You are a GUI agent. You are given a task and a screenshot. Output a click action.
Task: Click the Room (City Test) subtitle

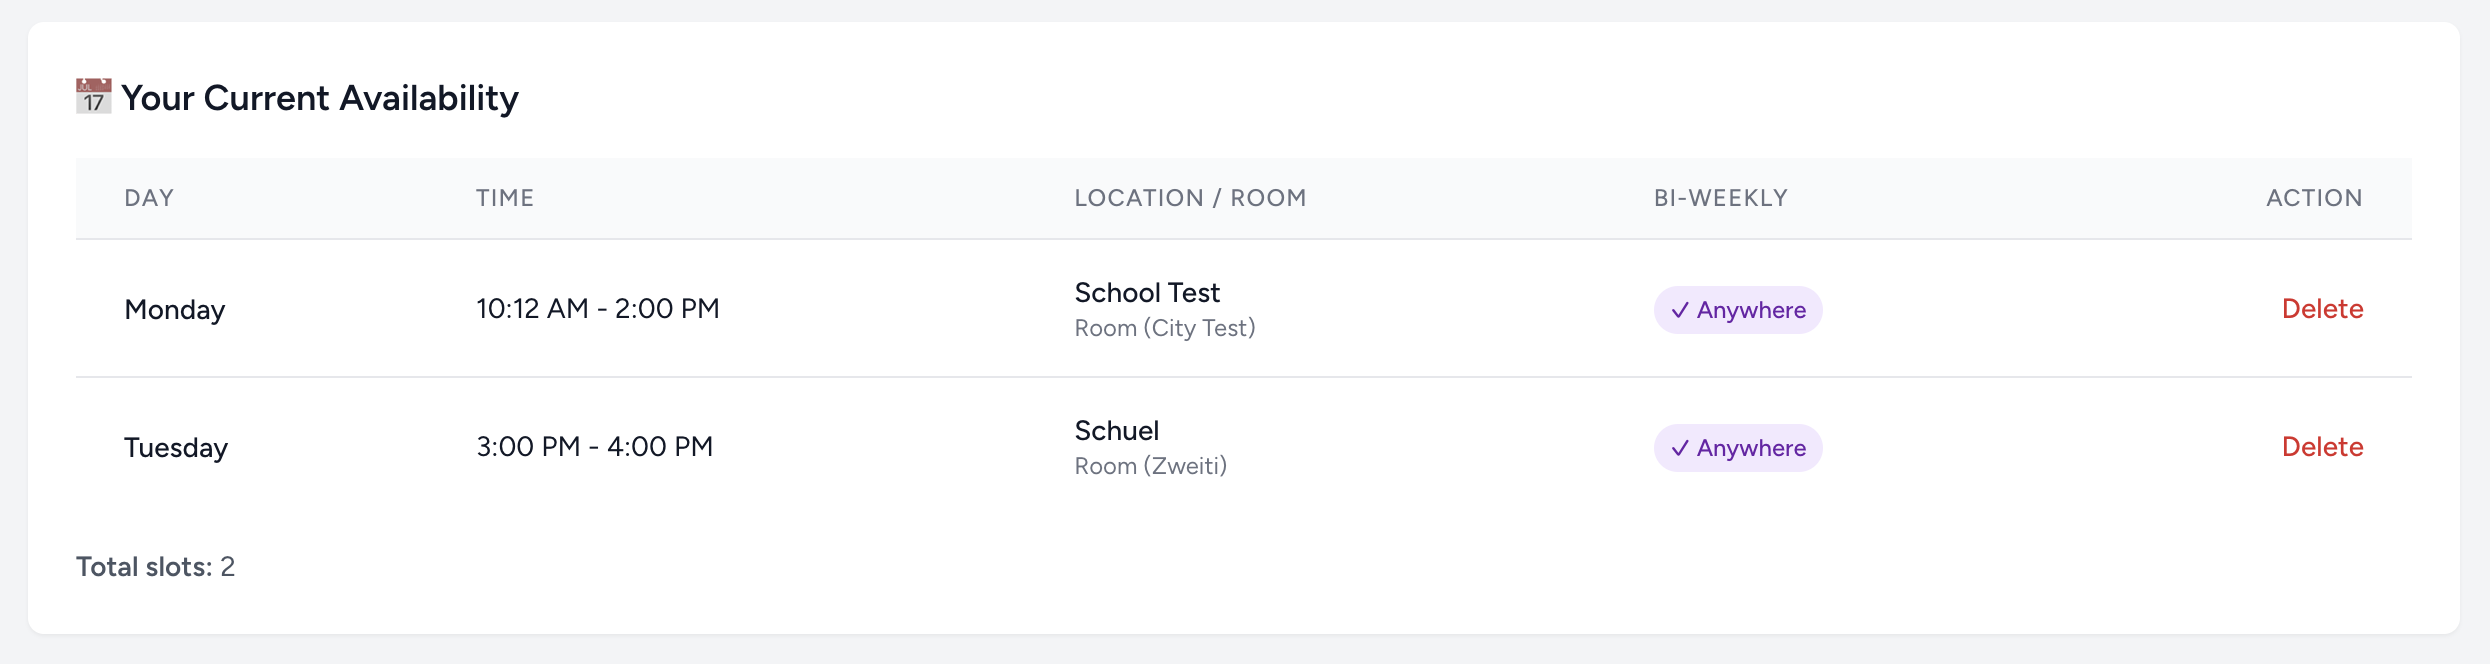click(x=1165, y=328)
